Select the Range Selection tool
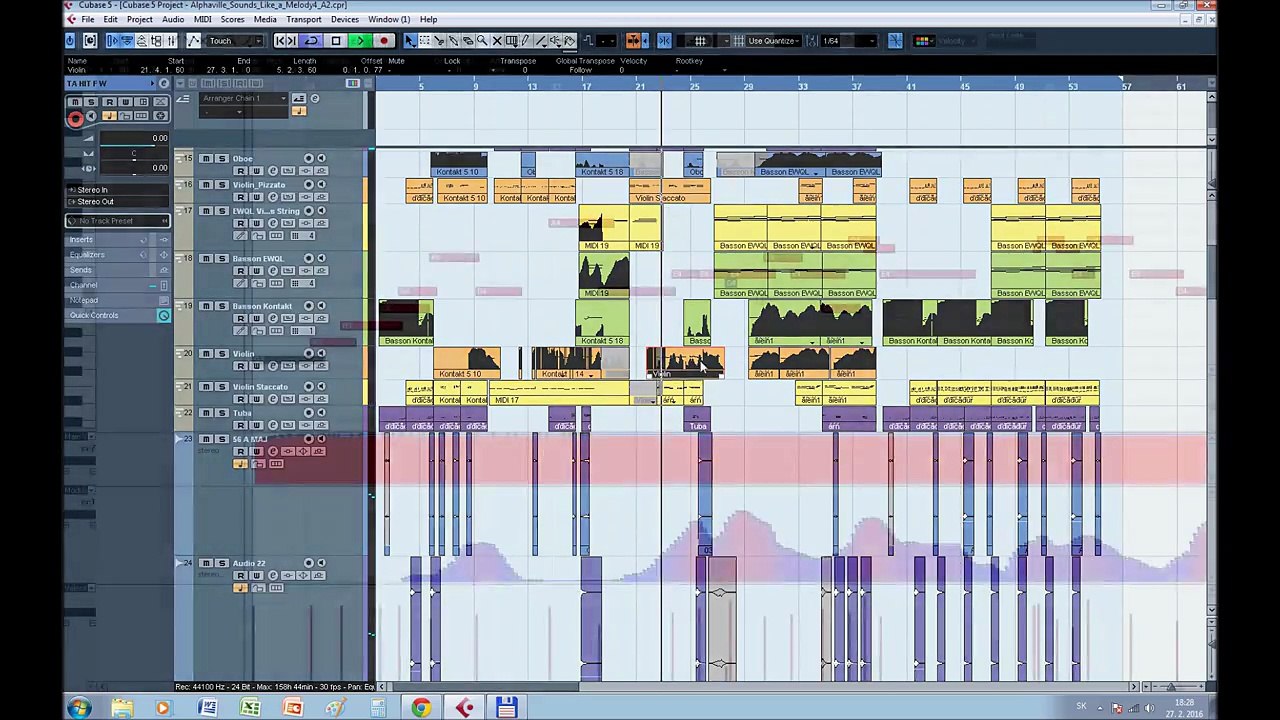This screenshot has height=720, width=1280. (x=424, y=41)
